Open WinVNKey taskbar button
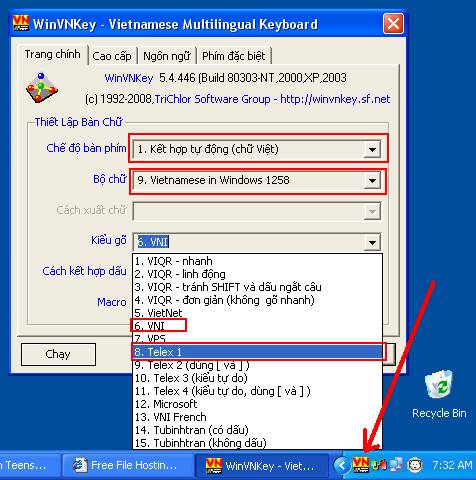This screenshot has width=476, height=480. 261,465
